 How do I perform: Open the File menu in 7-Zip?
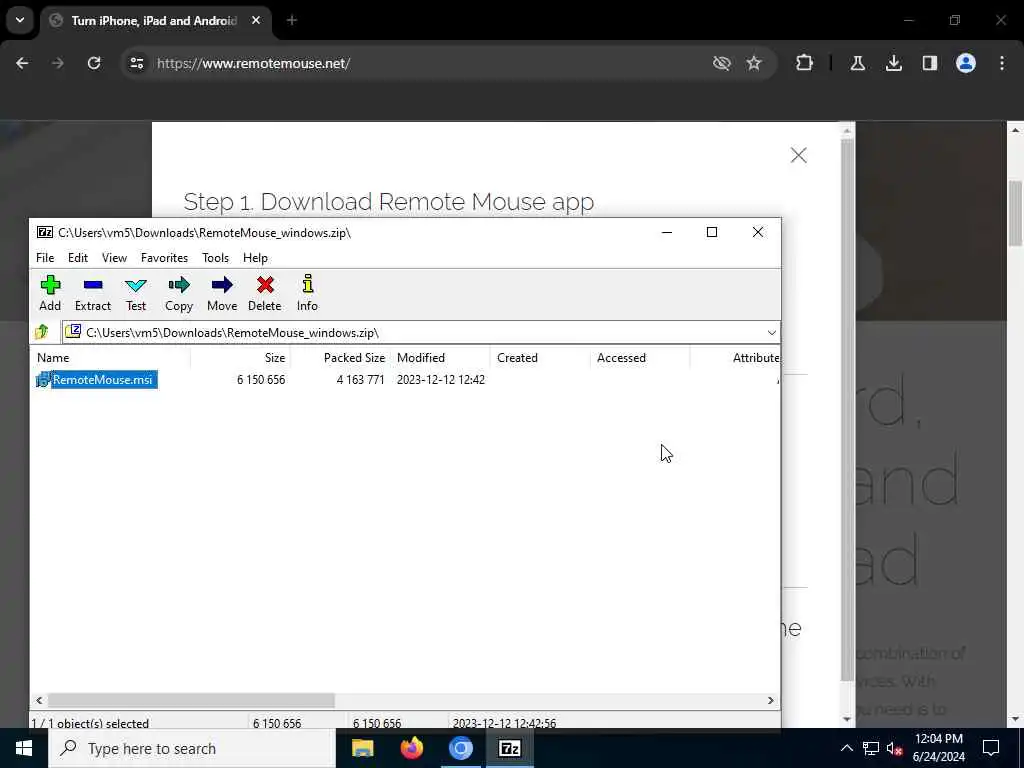45,258
